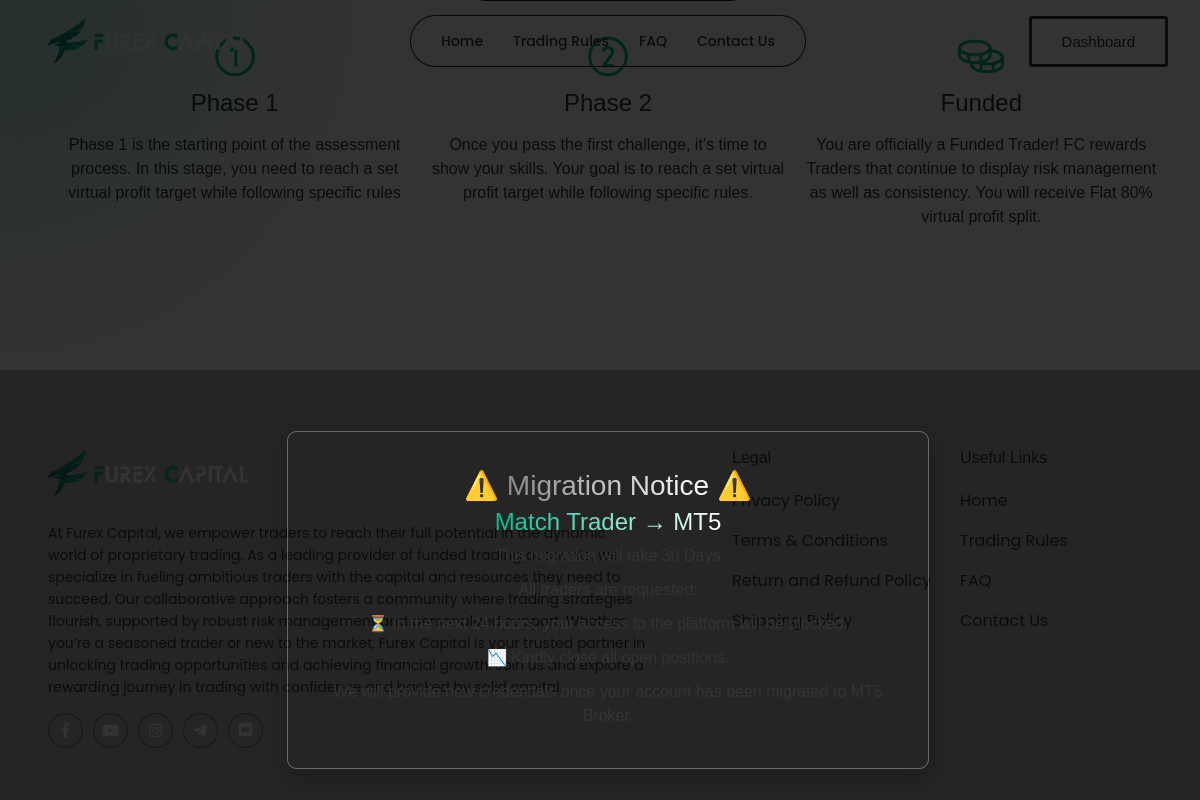Click the hourglass icon in the notice
1200x800 pixels.
pyautogui.click(x=378, y=624)
